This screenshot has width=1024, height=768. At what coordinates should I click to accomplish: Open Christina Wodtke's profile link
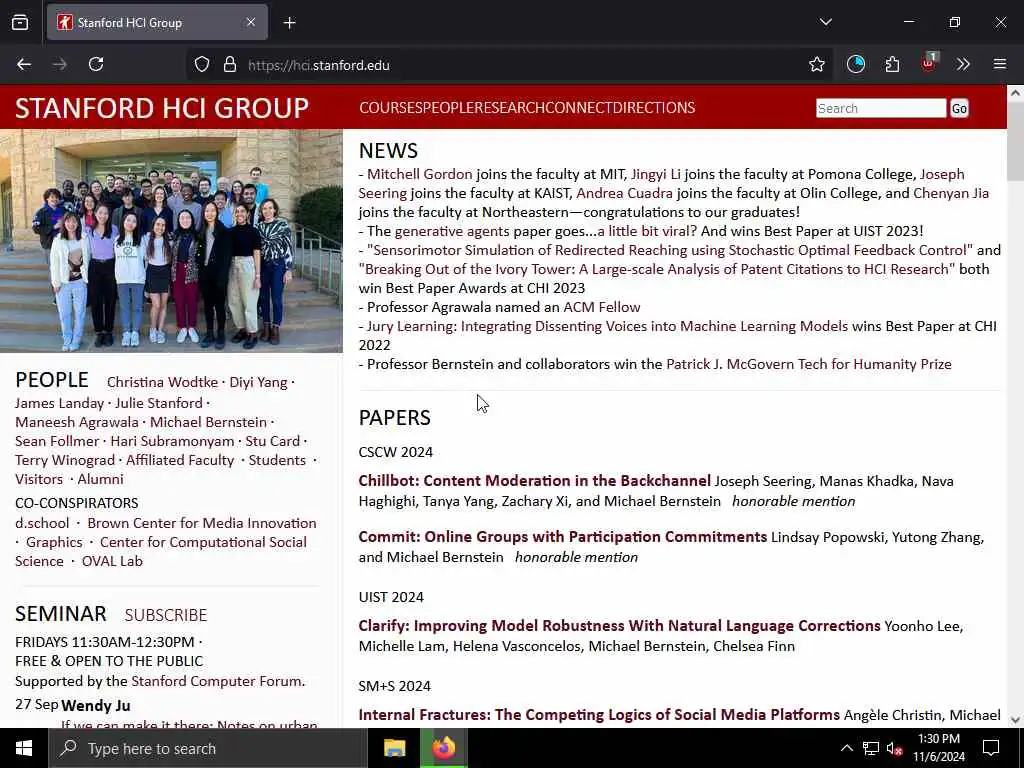163,383
